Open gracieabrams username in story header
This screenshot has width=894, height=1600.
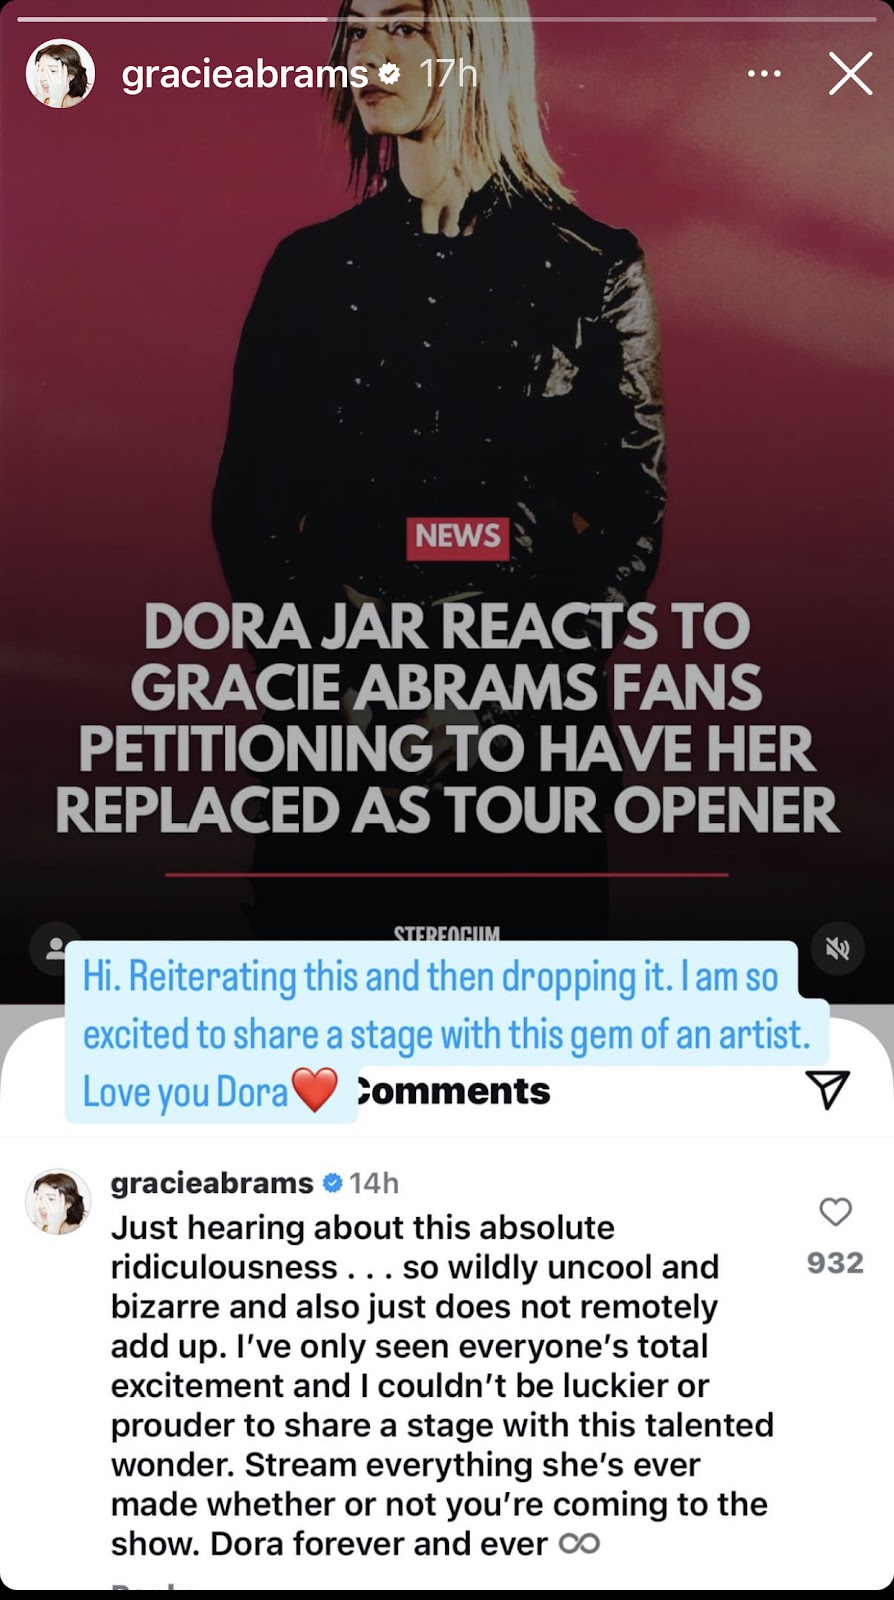244,74
